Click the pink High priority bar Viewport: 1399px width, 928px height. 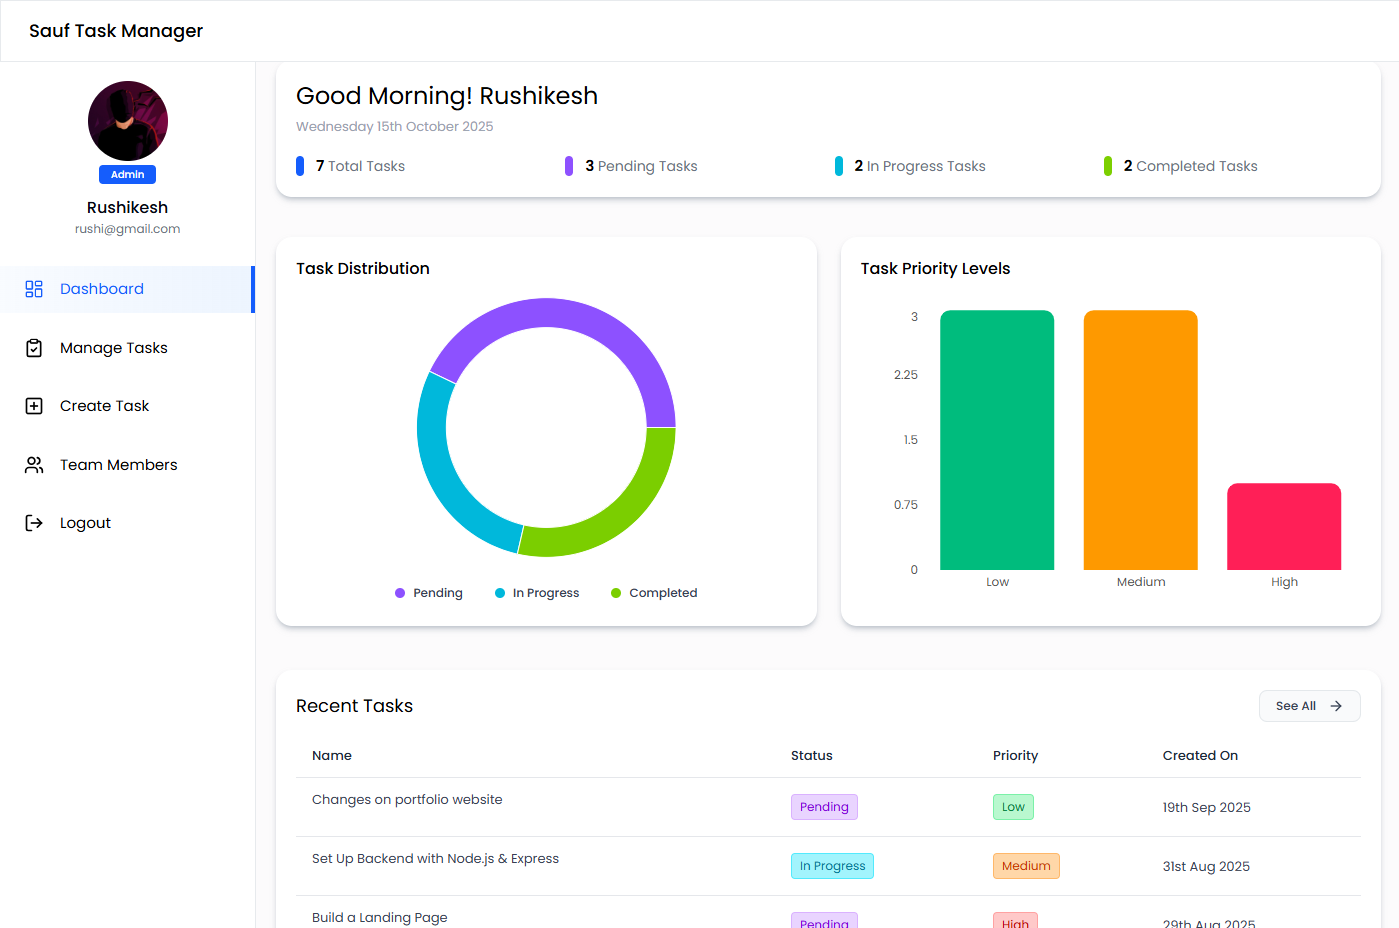[x=1284, y=527]
